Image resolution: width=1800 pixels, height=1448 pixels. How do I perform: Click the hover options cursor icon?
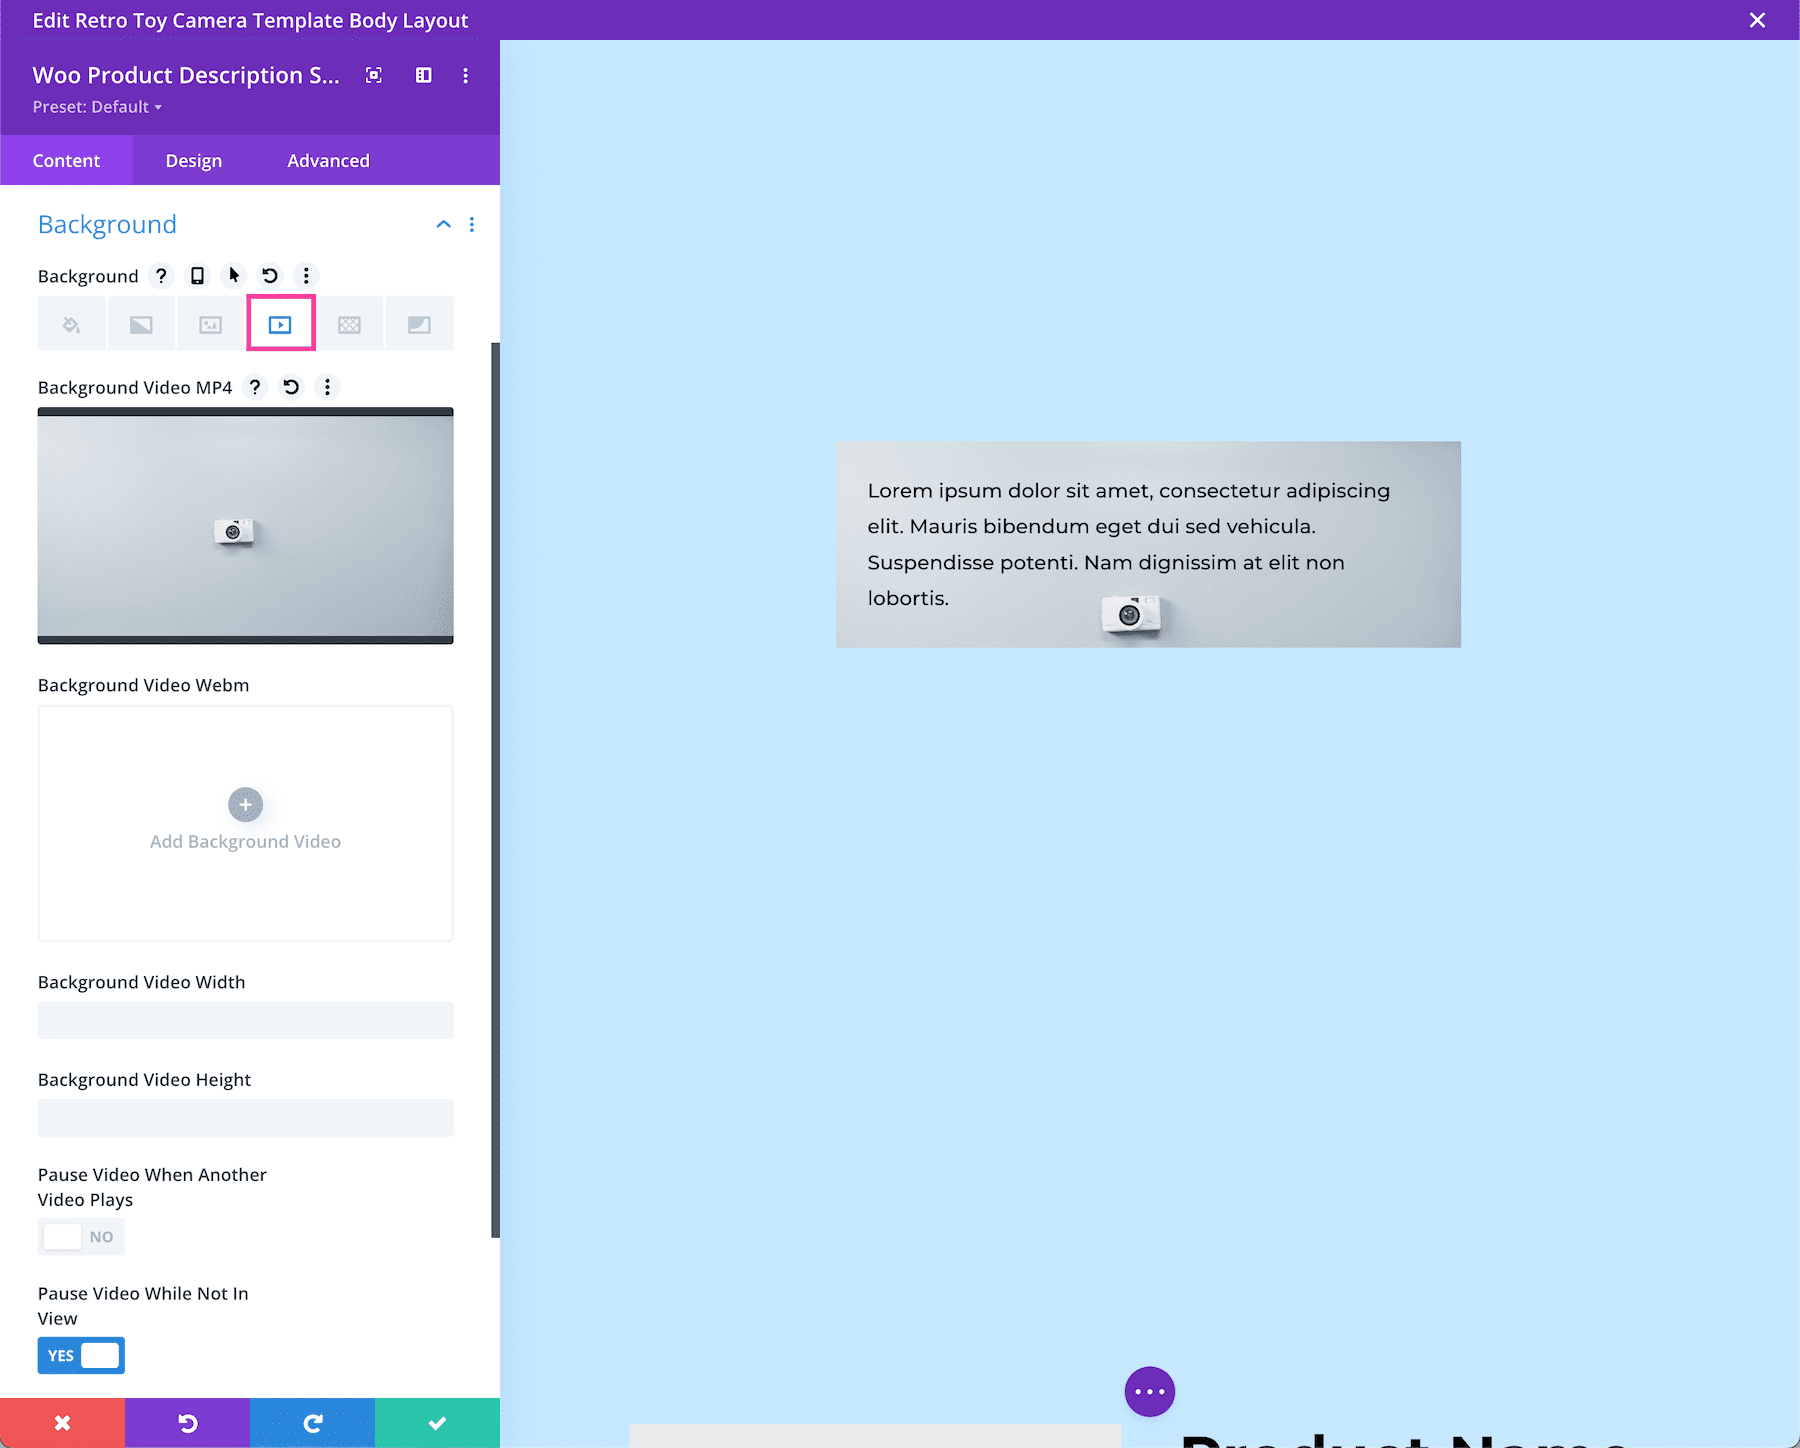[233, 276]
